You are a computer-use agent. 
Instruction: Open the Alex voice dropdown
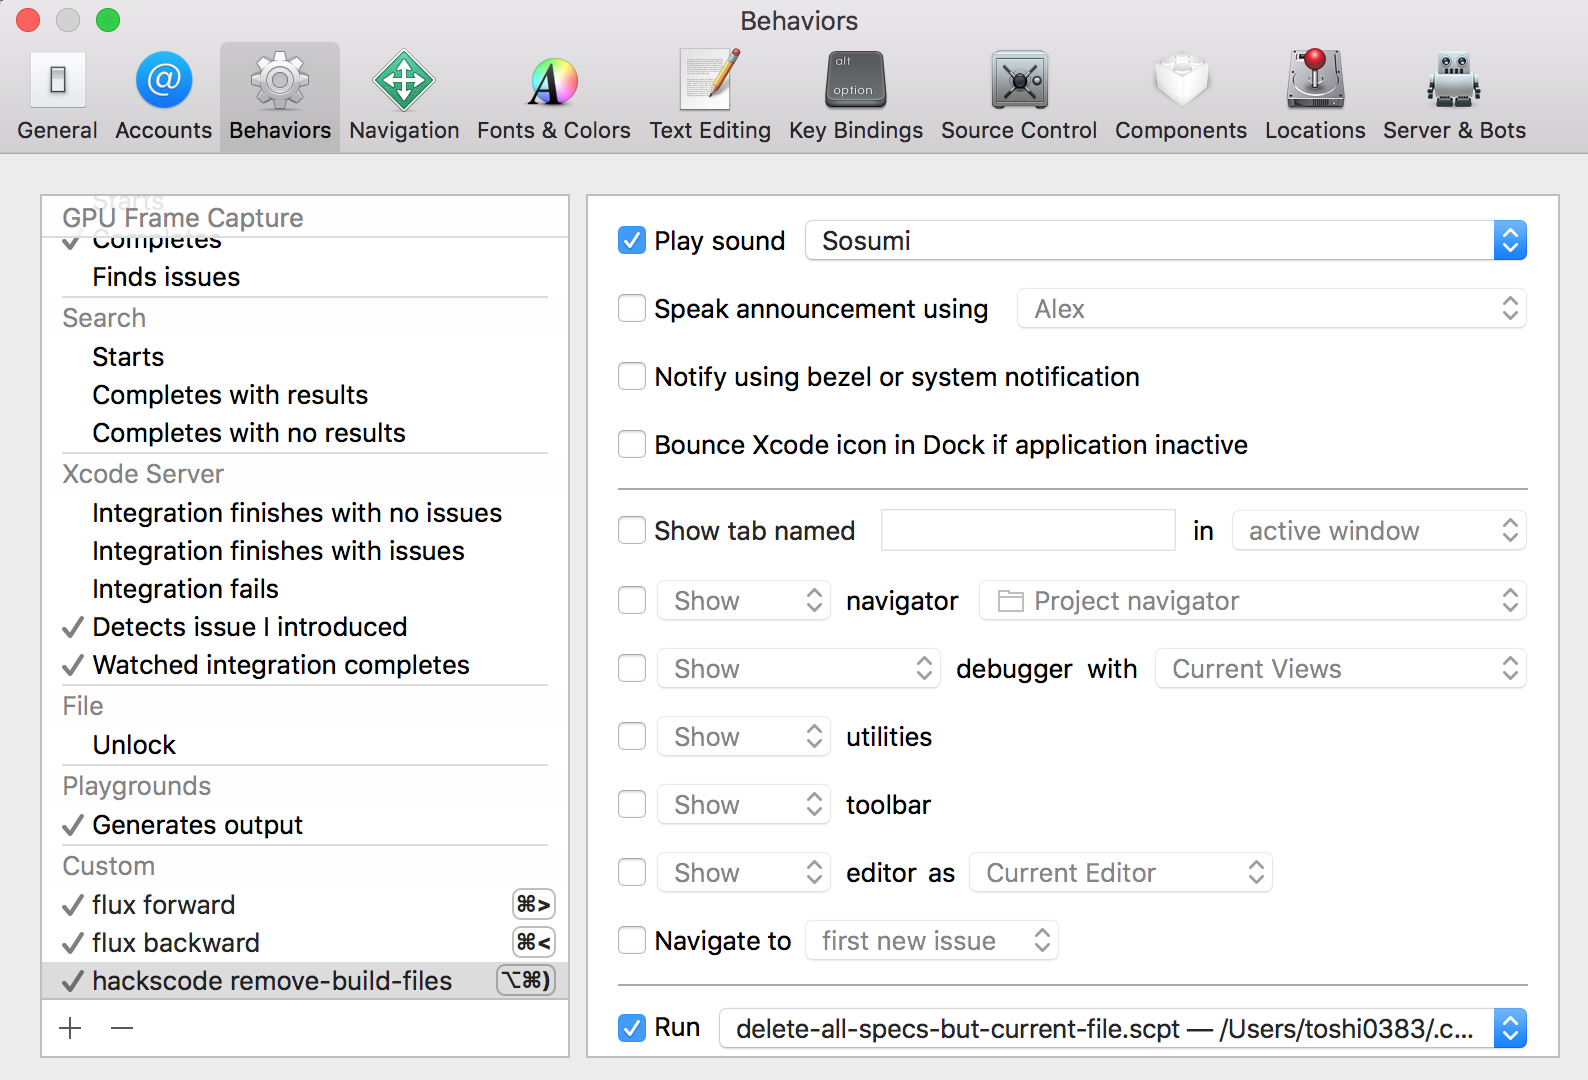[1272, 308]
